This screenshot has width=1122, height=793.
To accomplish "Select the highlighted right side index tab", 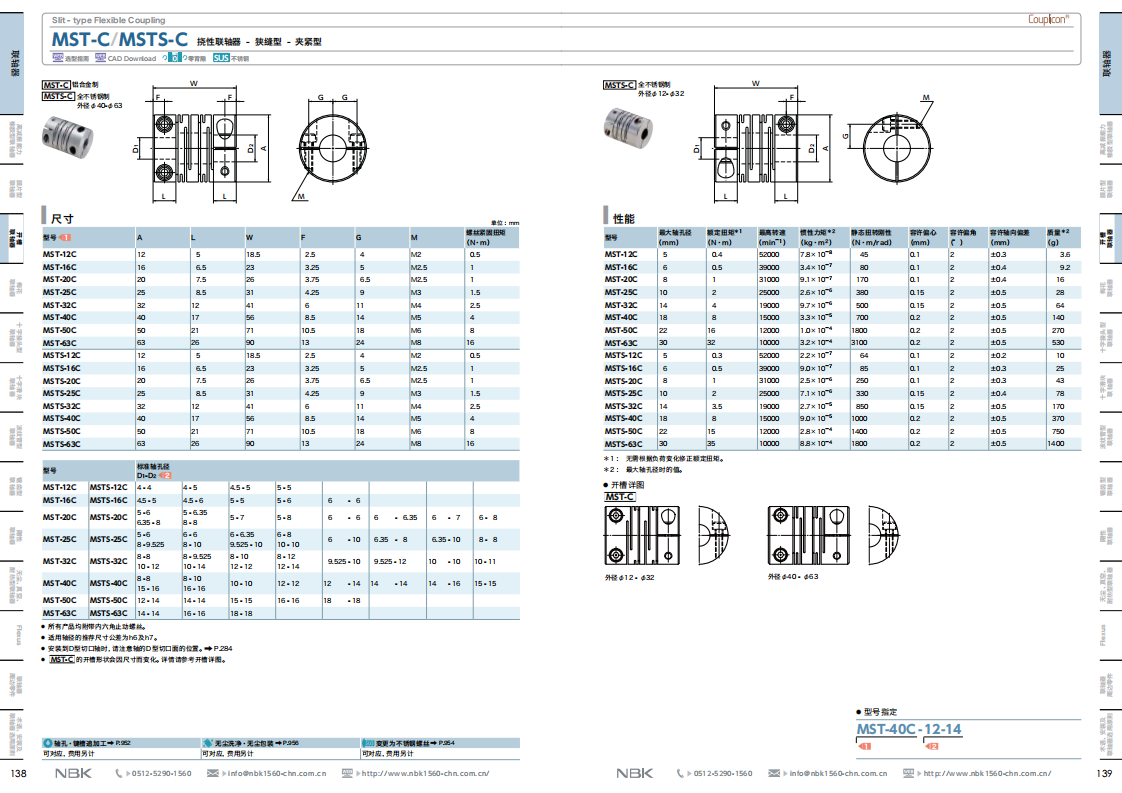I will pyautogui.click(x=1110, y=238).
